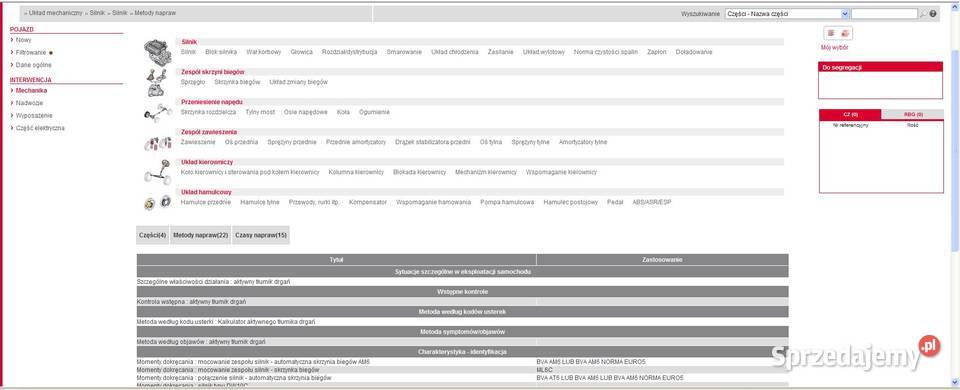Focus the search text field
Image resolution: width=960 pixels, height=390 pixels.
(884, 13)
